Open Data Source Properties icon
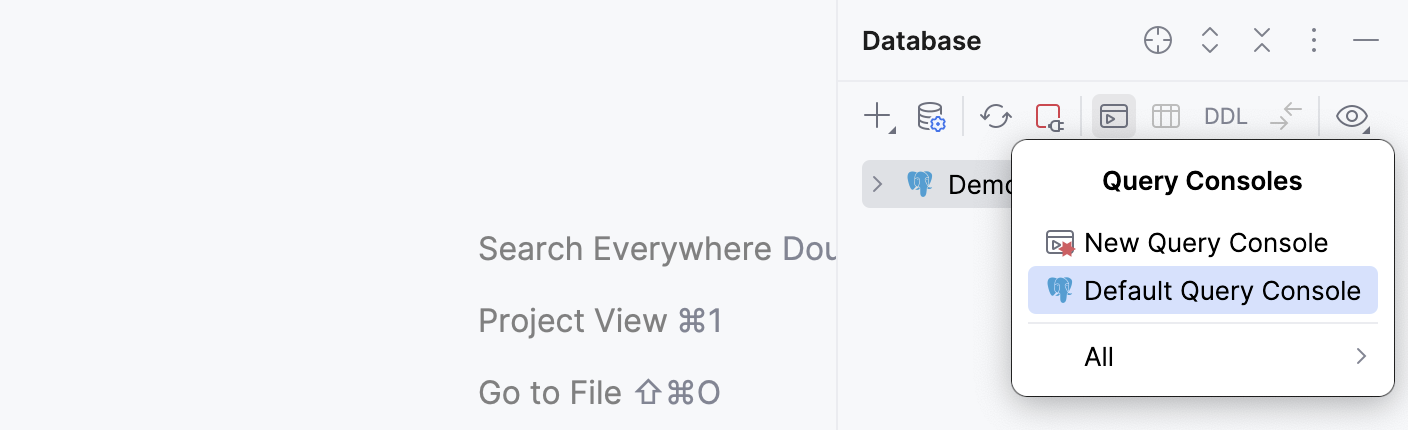Screen dimensions: 1408x430 click(x=931, y=116)
